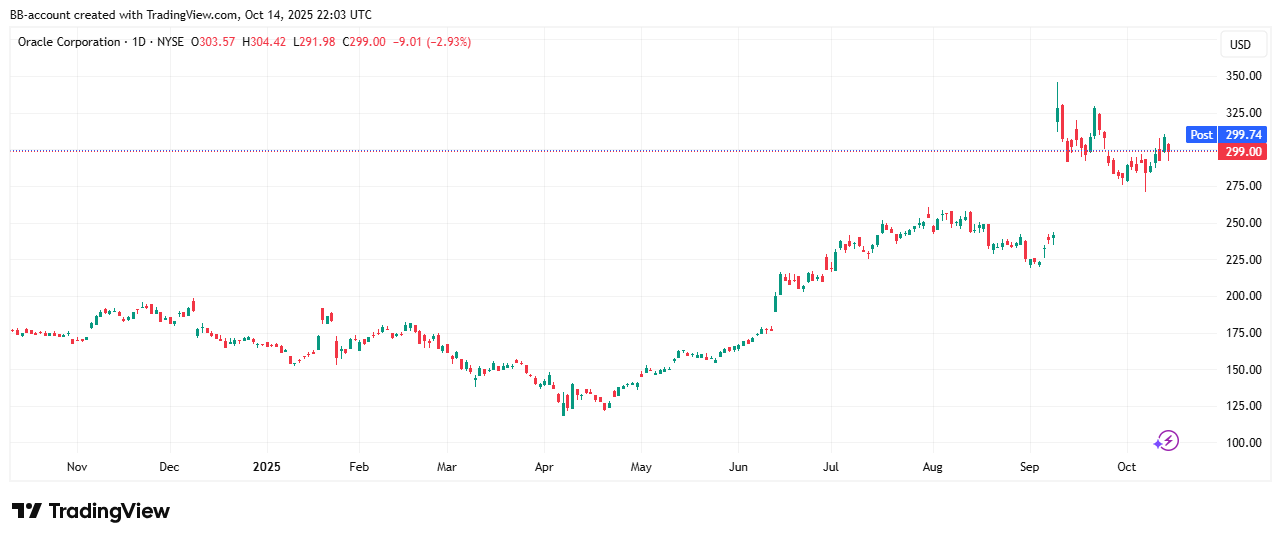Click the Apr label on time axis
Image resolution: width=1281 pixels, height=541 pixels.
[x=544, y=467]
